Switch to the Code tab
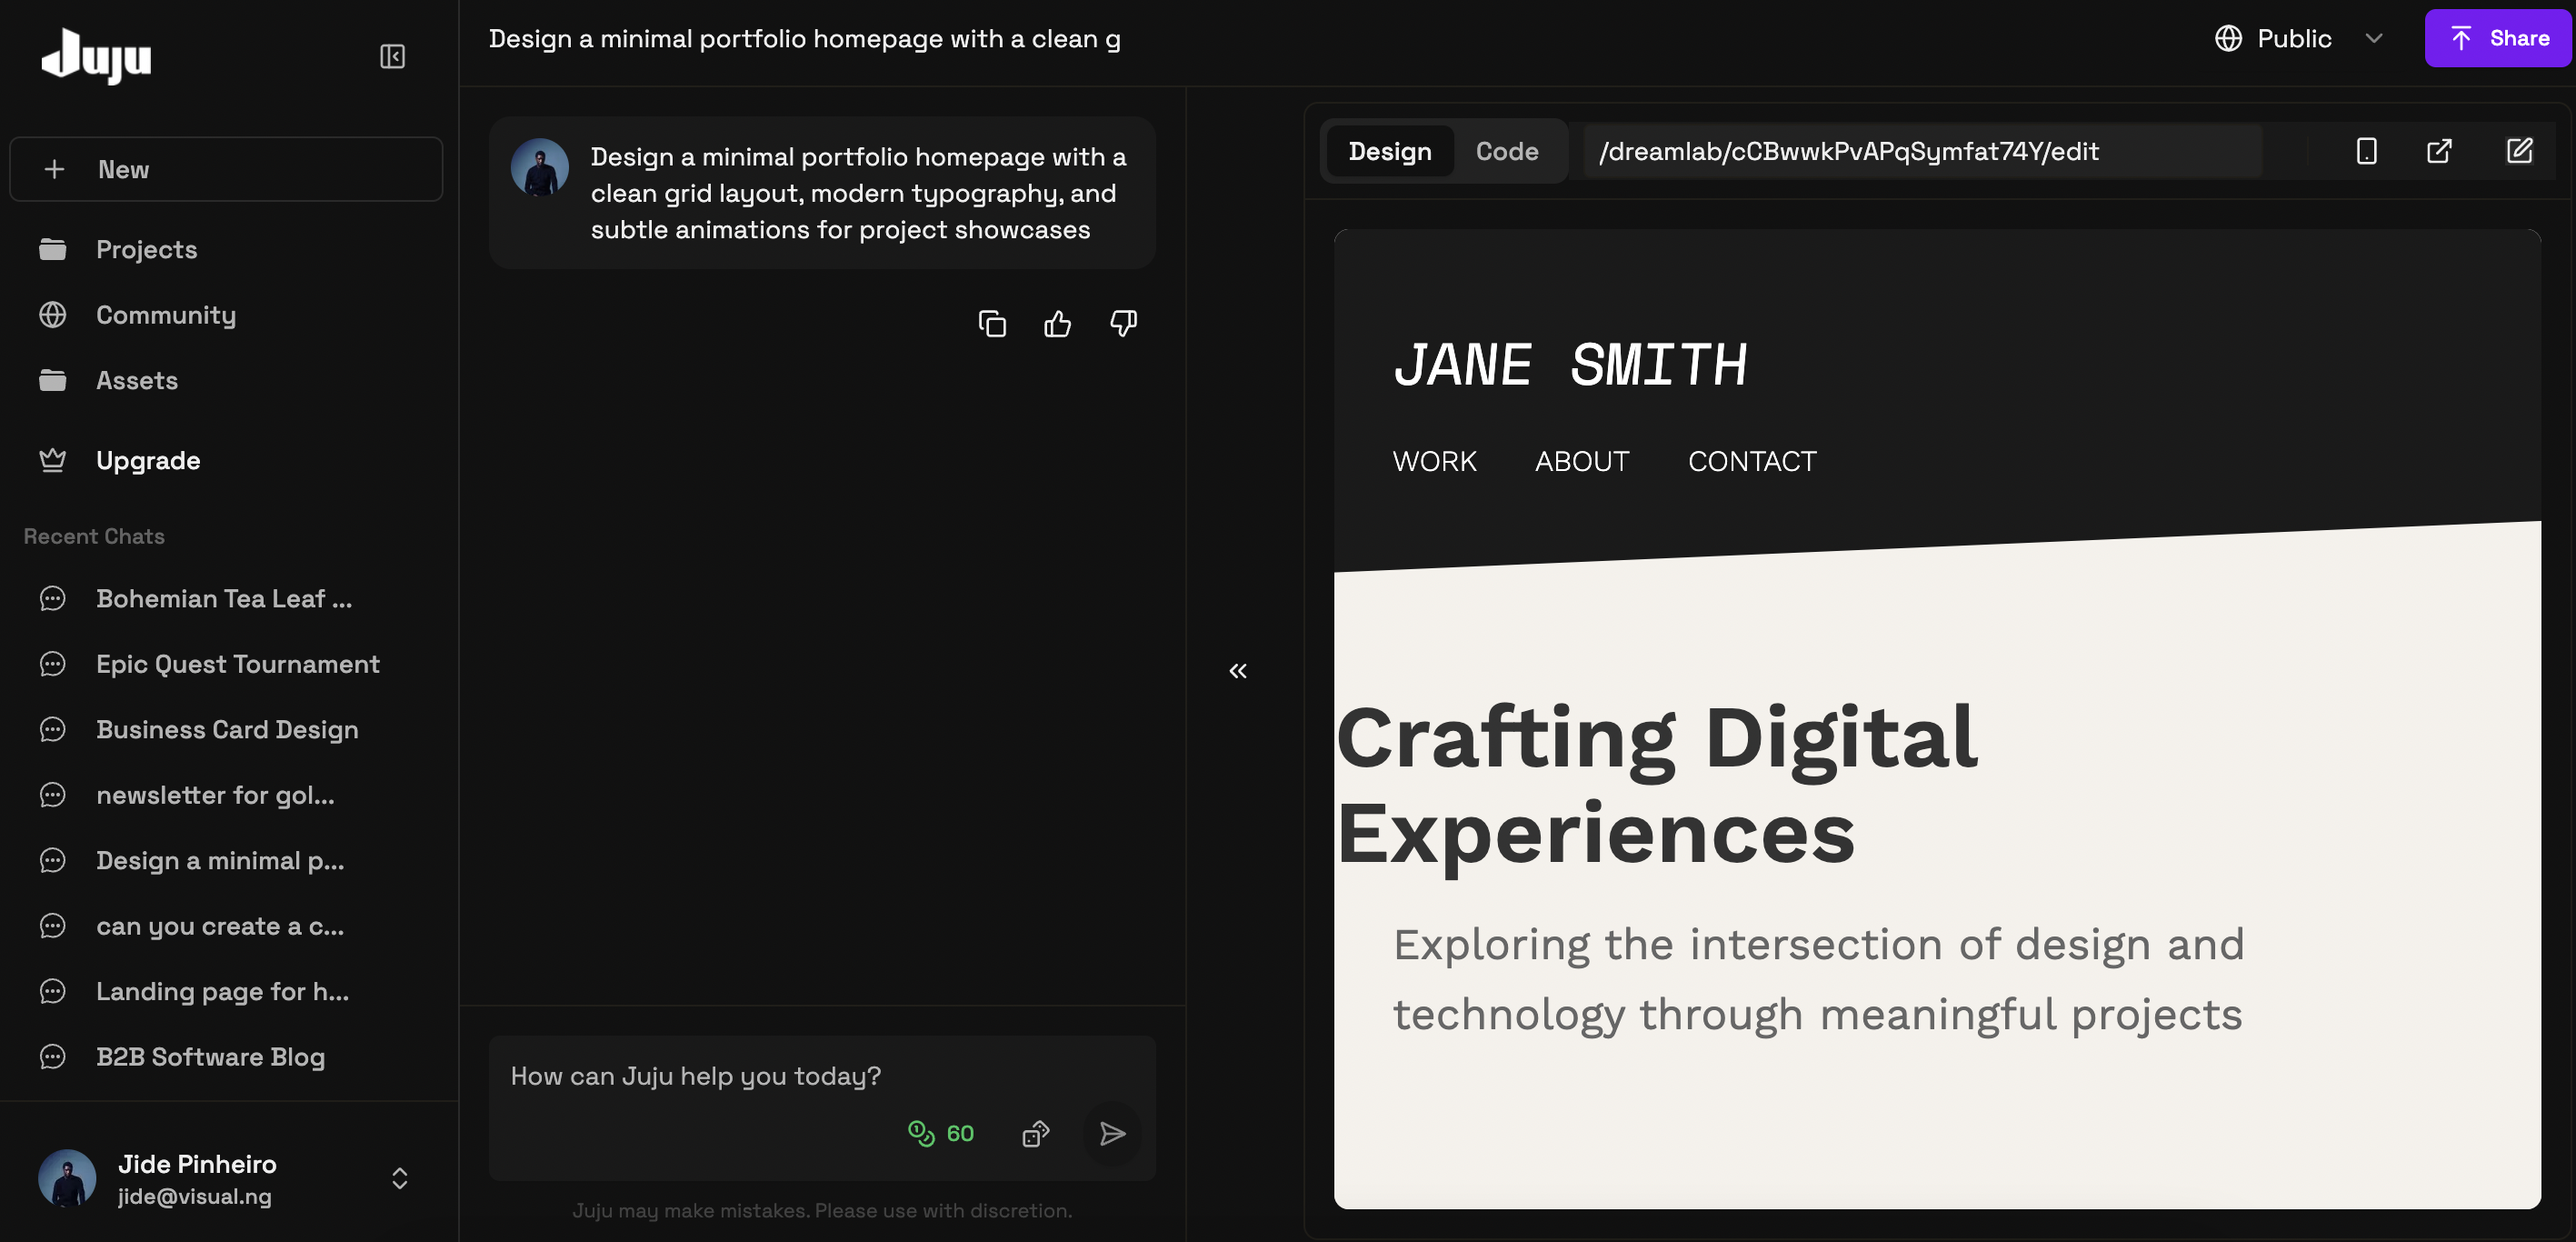Image resolution: width=2576 pixels, height=1242 pixels. pyautogui.click(x=1507, y=151)
